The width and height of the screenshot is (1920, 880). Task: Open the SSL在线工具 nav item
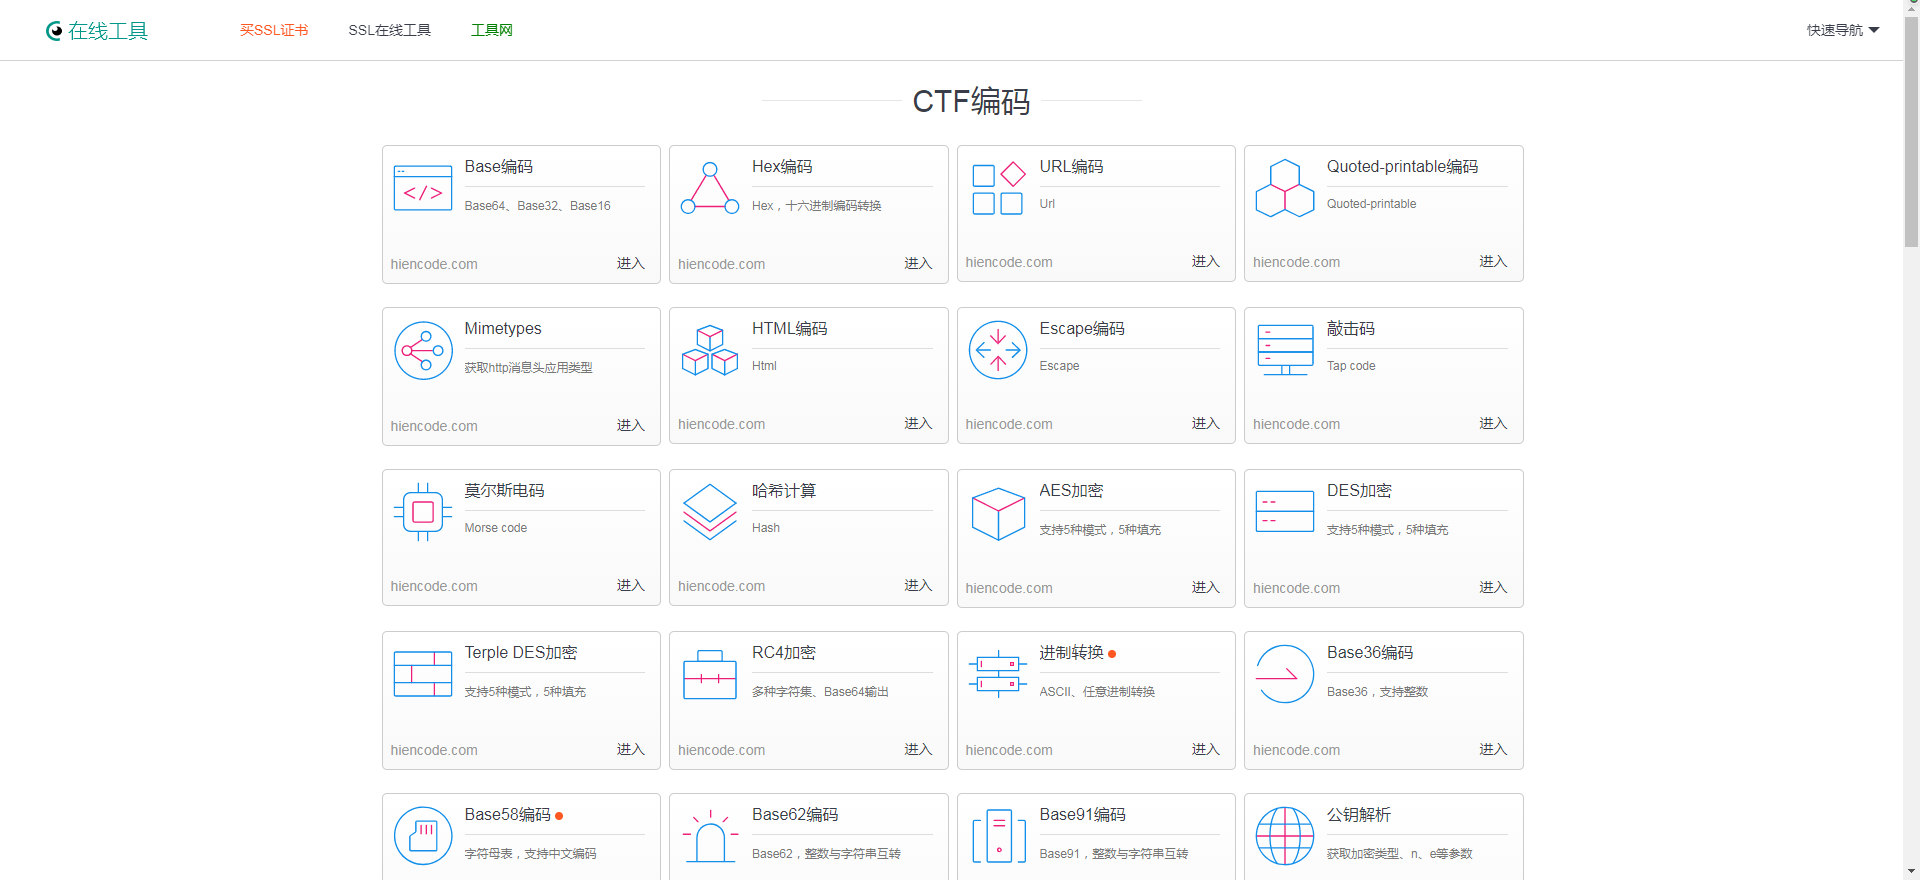pos(390,30)
